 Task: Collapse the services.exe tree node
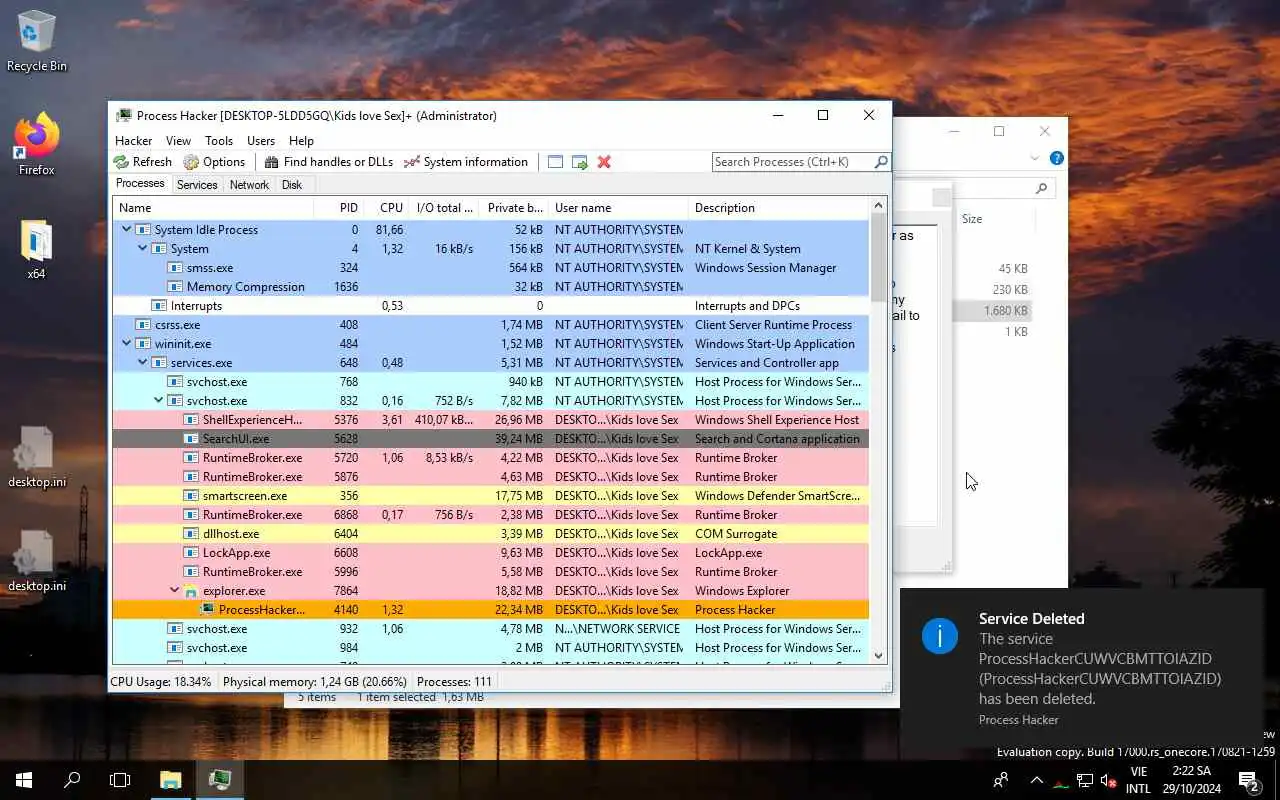point(142,363)
